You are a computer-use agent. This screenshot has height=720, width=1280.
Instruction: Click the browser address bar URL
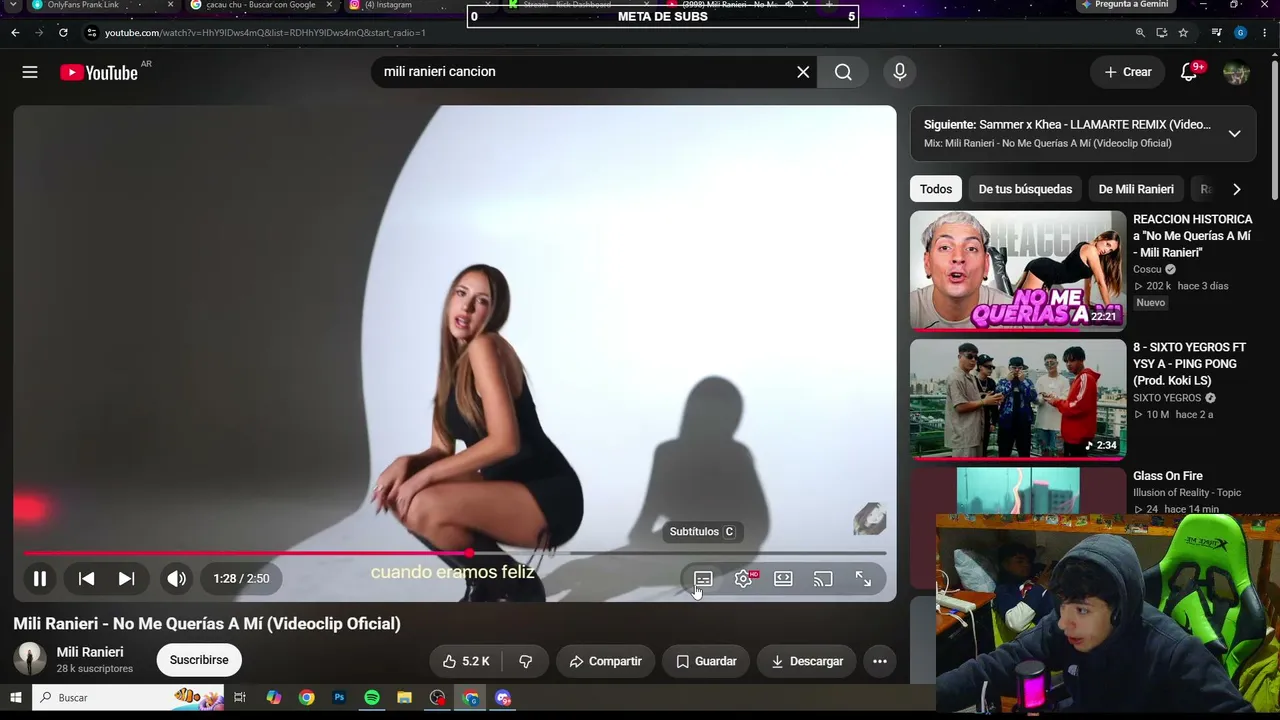[x=265, y=33]
